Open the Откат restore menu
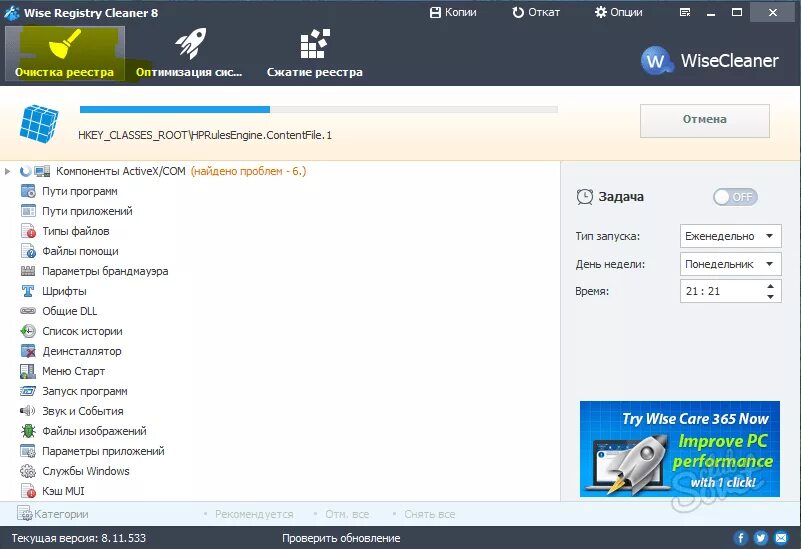This screenshot has width=801, height=549. click(x=536, y=12)
